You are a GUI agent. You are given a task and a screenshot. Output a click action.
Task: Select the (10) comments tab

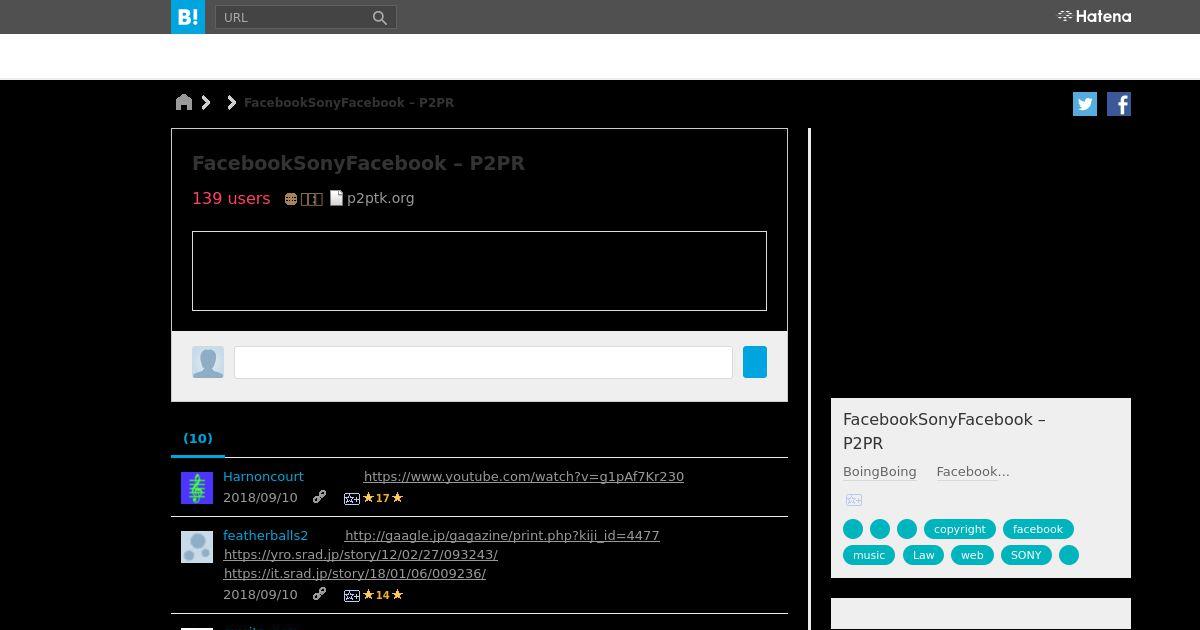coord(198,438)
